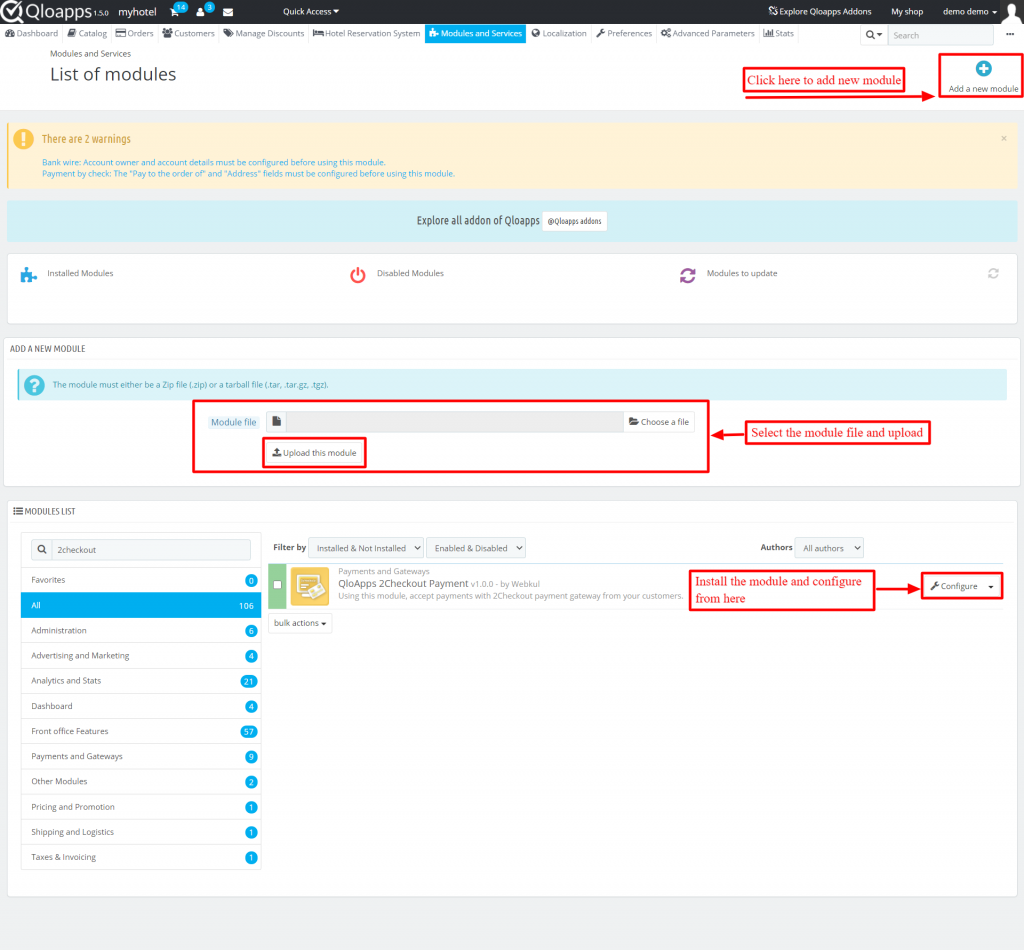Select the Modules and Services menu
This screenshot has width=1024, height=950.
point(475,33)
